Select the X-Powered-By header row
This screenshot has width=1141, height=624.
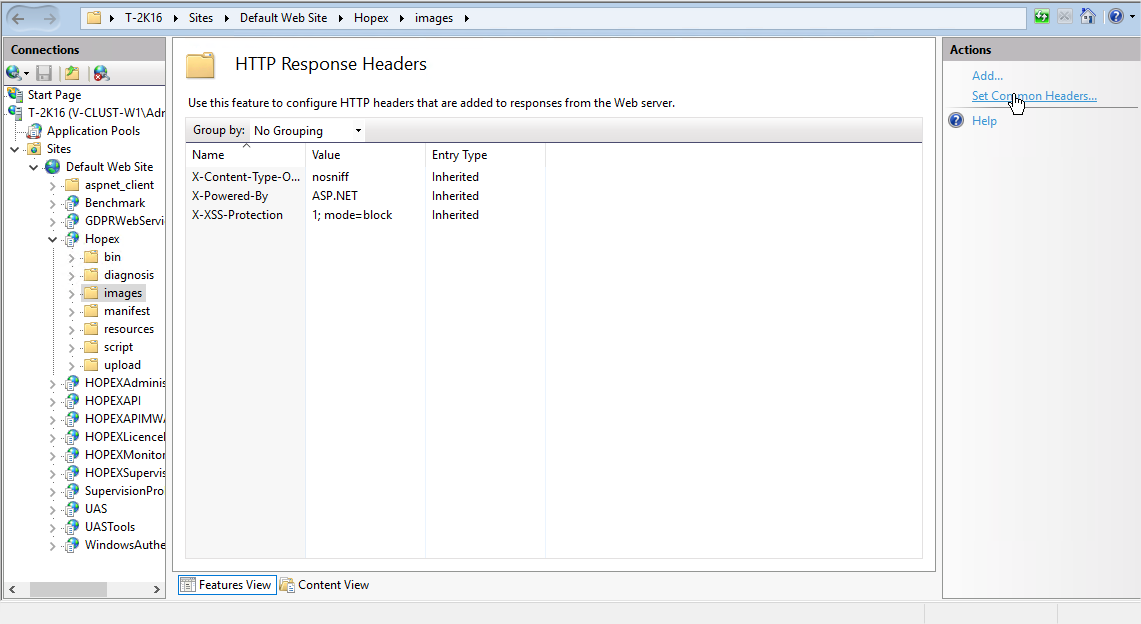click(x=230, y=196)
